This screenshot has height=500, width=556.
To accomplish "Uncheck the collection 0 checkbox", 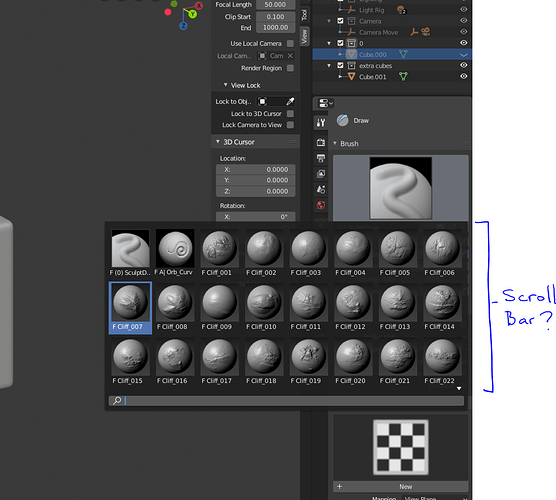I will [340, 43].
